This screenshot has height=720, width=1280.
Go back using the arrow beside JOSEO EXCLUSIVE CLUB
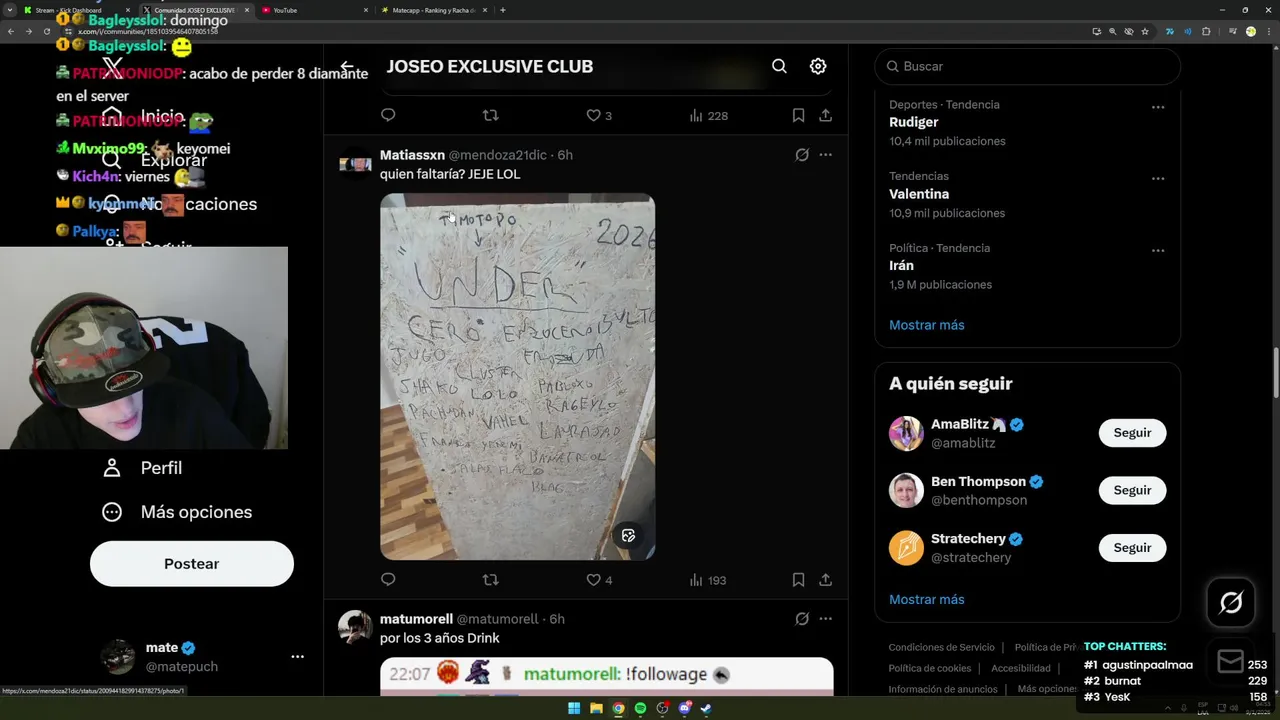click(x=347, y=66)
